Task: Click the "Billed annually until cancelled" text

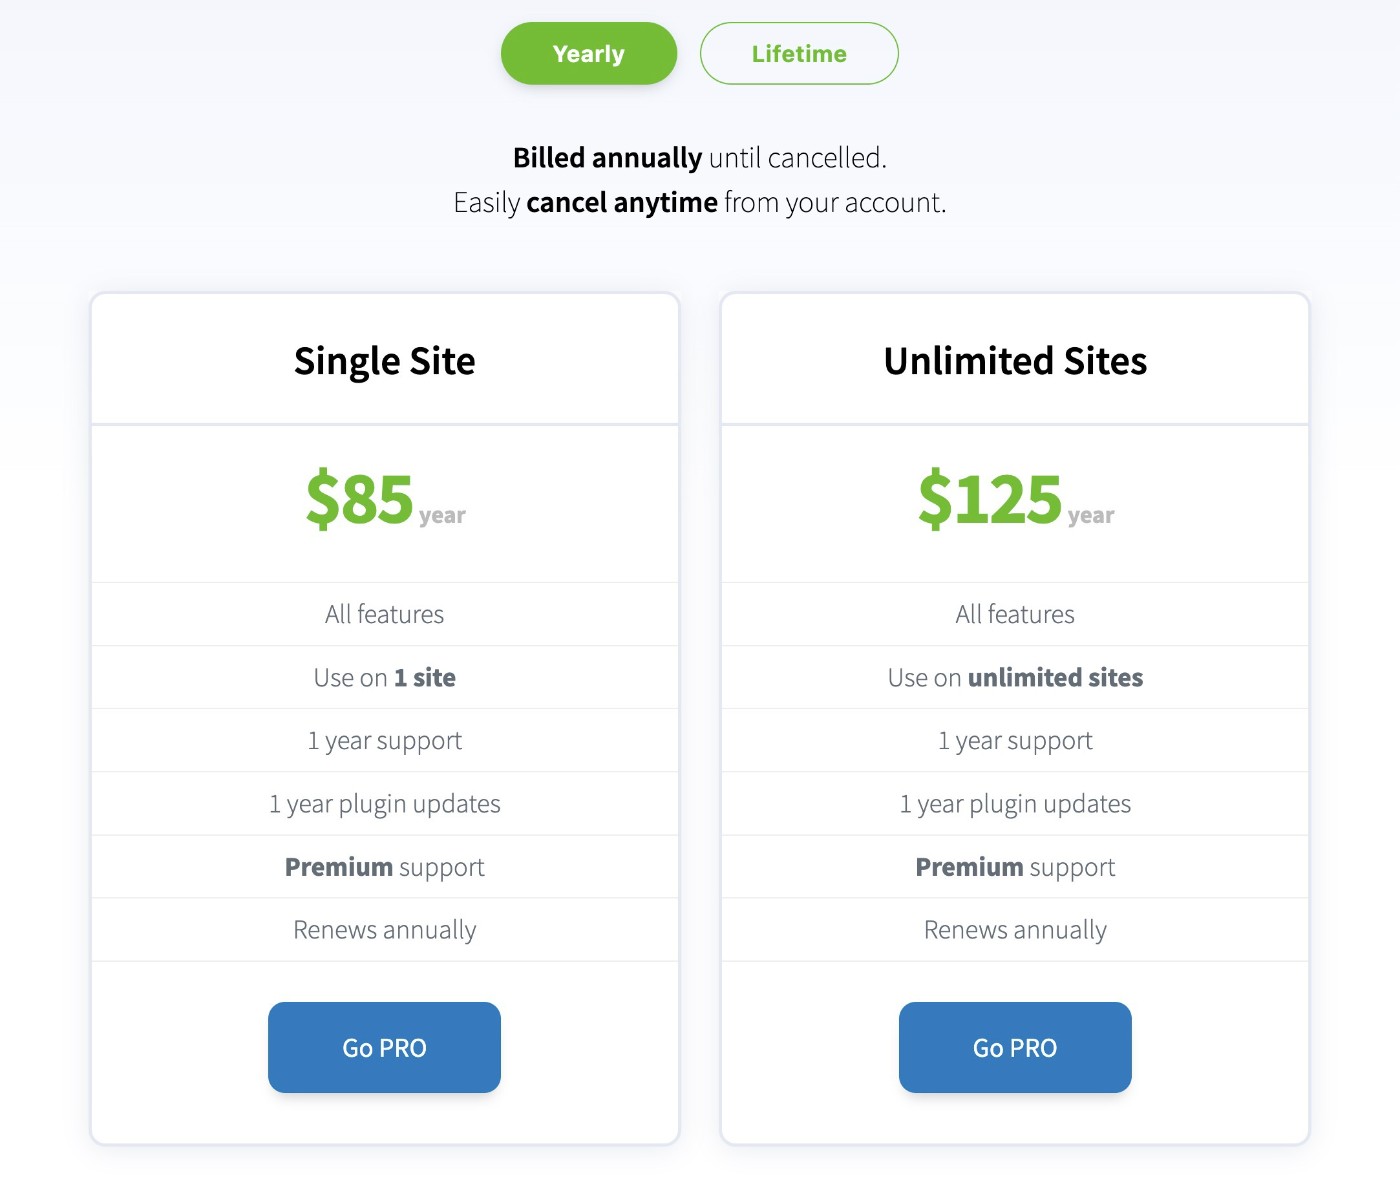Action: (x=699, y=158)
